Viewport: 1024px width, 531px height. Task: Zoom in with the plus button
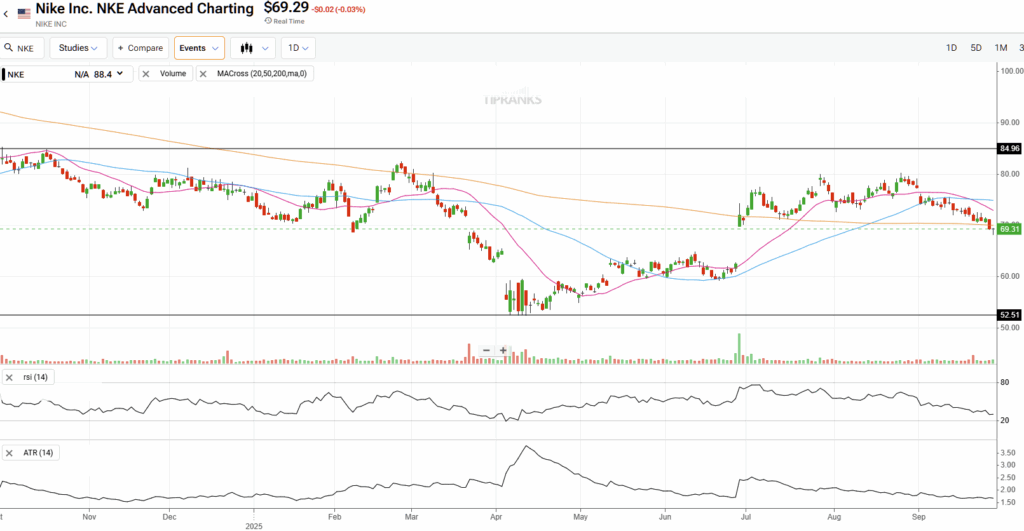[x=503, y=351]
